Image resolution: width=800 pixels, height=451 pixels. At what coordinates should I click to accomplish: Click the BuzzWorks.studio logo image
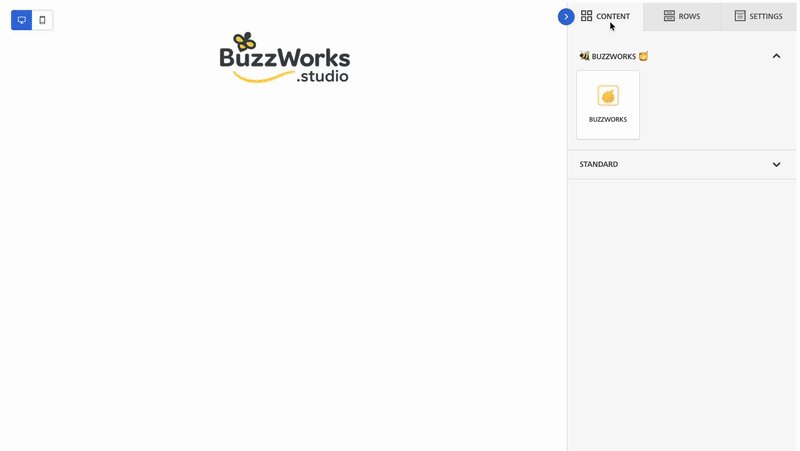tap(285, 58)
